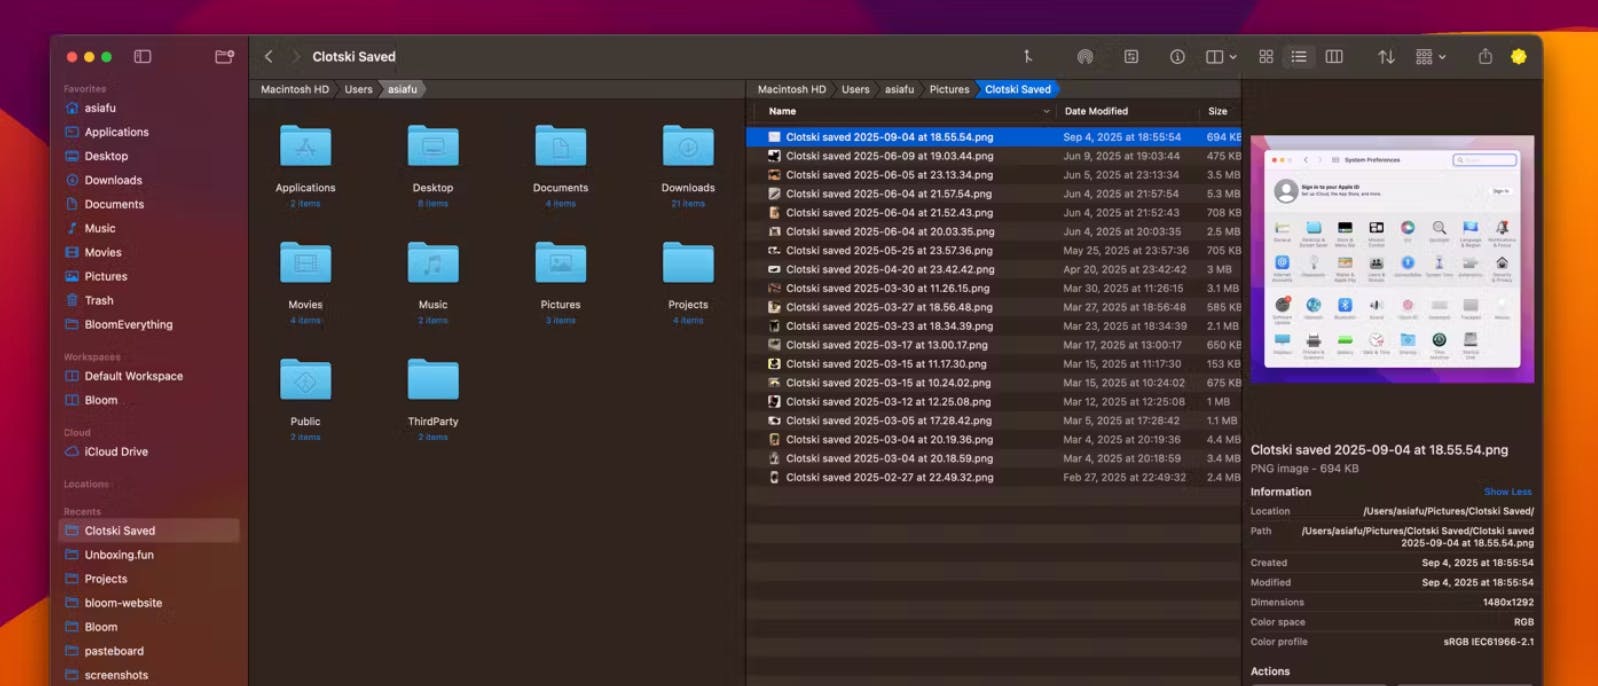Click the new folder icon above sidebar

pos(224,57)
